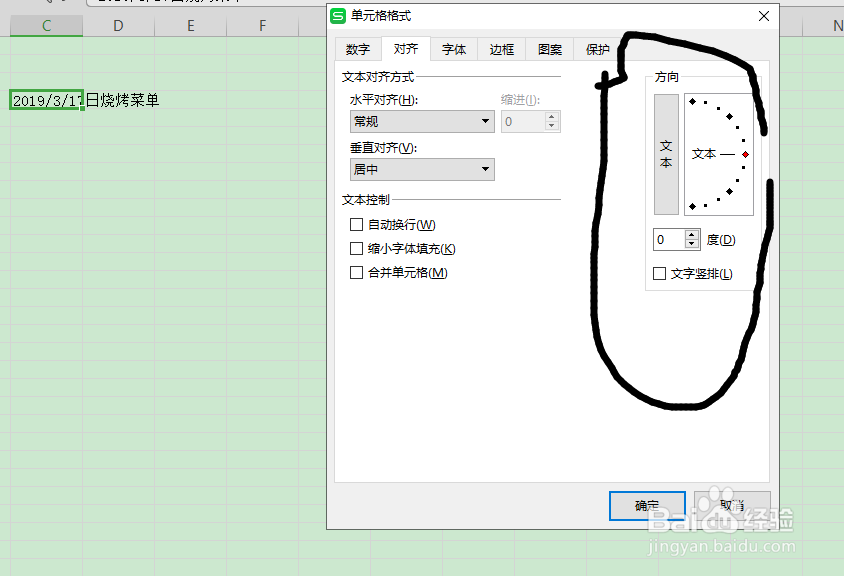Select cell containing 2019/3/17
The height and width of the screenshot is (576, 844).
[46, 100]
